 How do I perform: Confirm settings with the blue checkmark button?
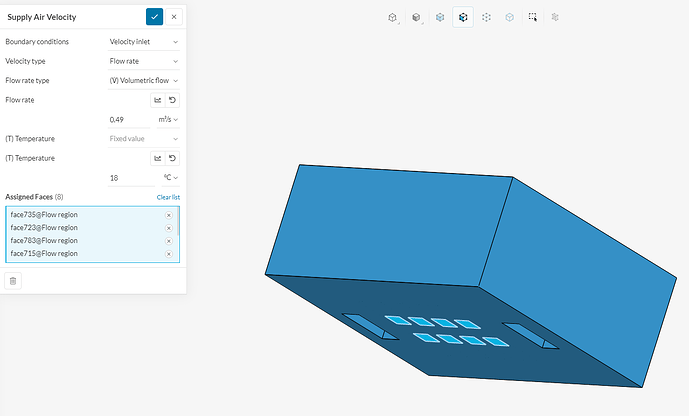click(x=154, y=17)
